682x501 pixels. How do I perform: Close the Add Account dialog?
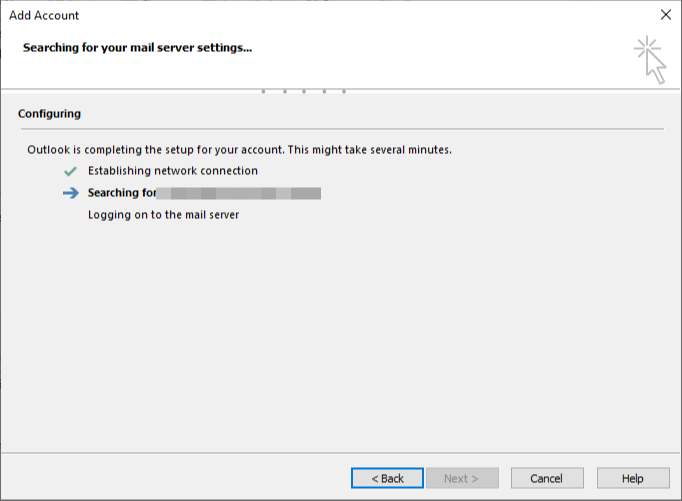pyautogui.click(x=665, y=15)
